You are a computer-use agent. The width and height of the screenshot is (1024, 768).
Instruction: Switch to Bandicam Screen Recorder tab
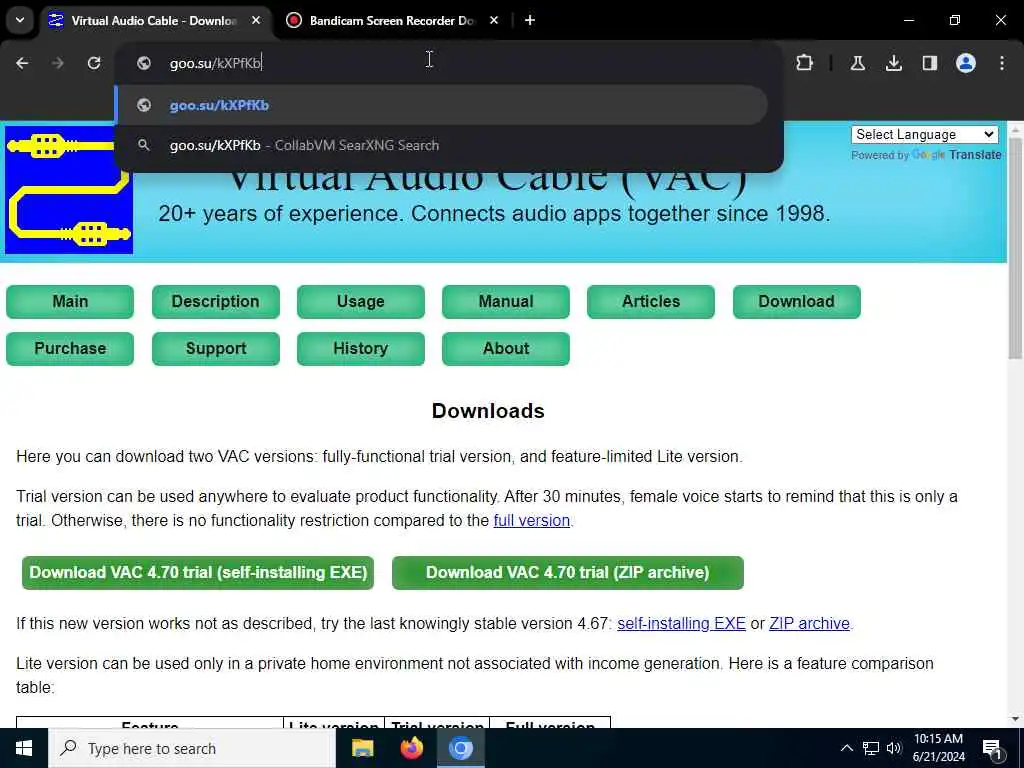click(392, 21)
